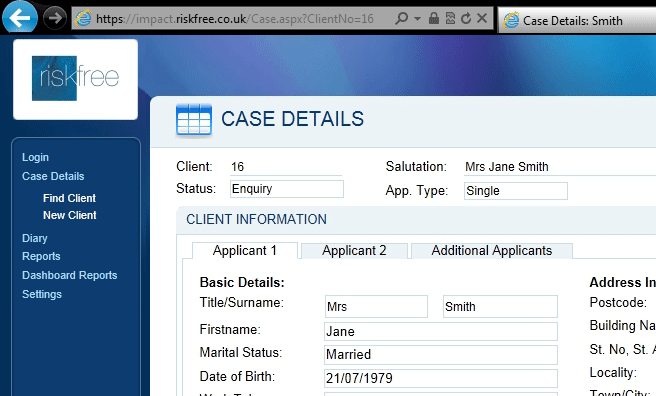The width and height of the screenshot is (656, 396).
Task: Click the Title field containing Mrs
Action: pyautogui.click(x=376, y=307)
